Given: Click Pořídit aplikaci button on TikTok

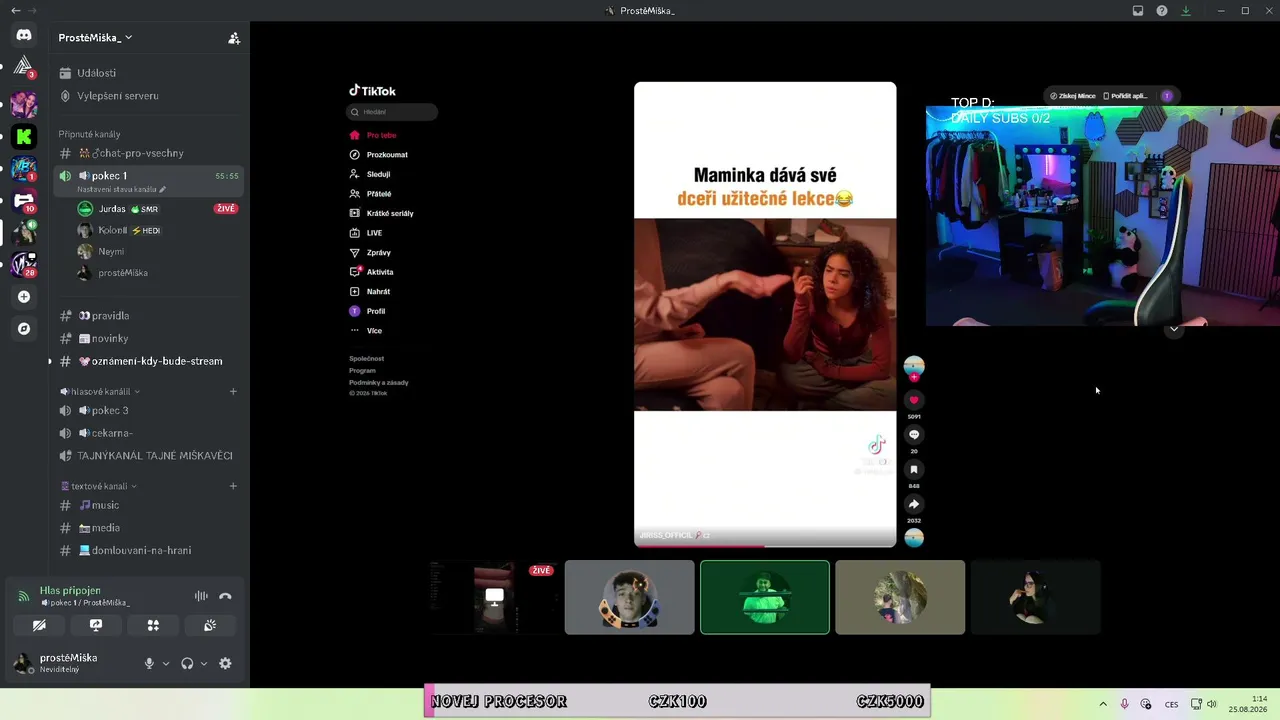Looking at the screenshot, I should tap(1125, 96).
